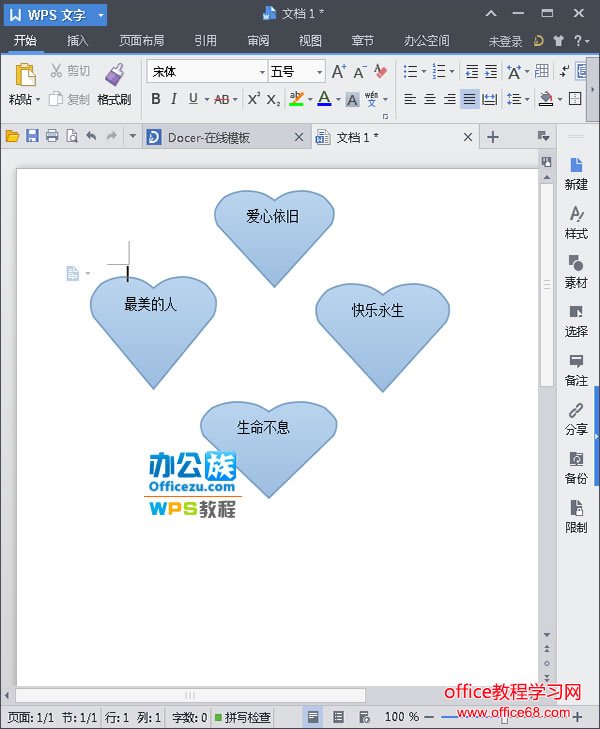
Task: Click the Paste (粘贴) clipboard icon
Action: click(x=25, y=74)
